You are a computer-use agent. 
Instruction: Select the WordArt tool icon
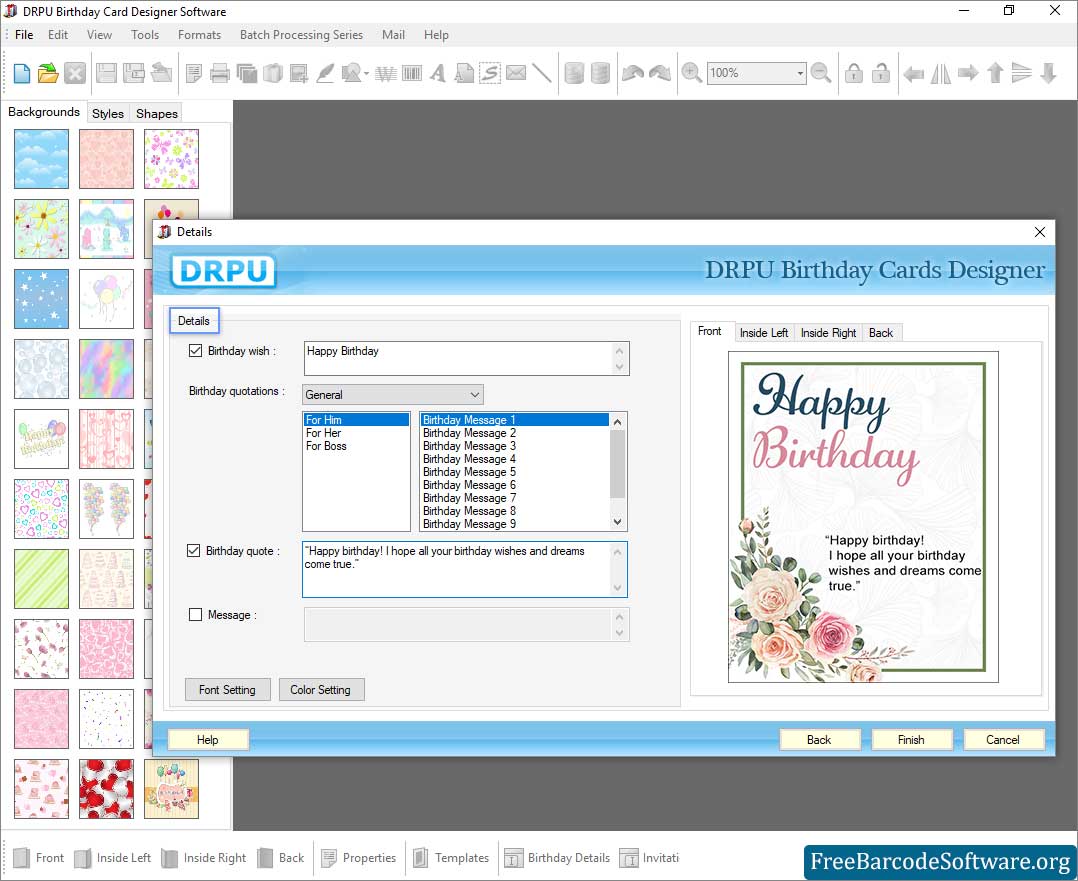(386, 73)
